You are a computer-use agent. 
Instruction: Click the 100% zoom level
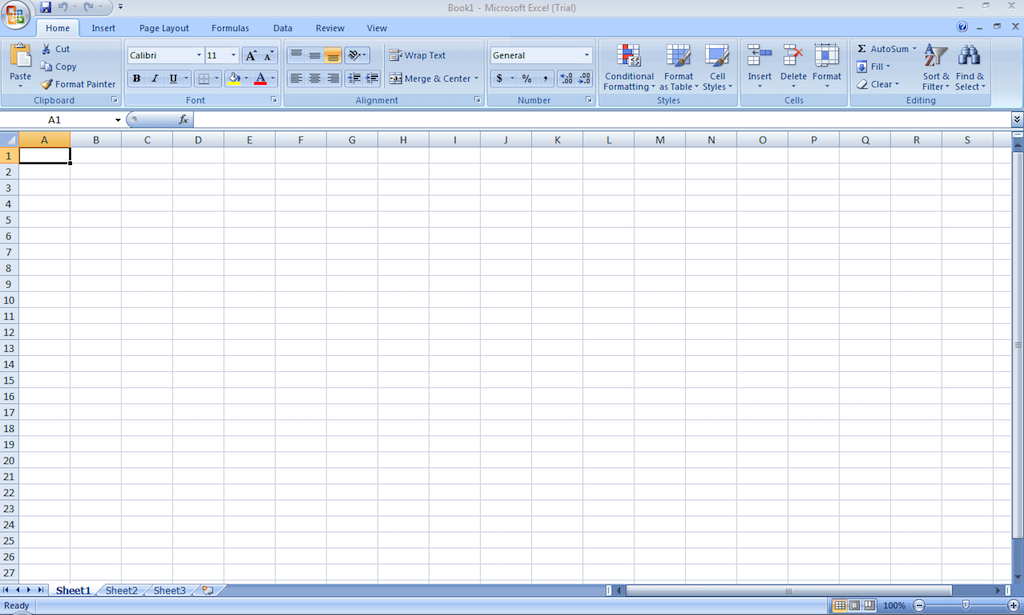(x=894, y=605)
